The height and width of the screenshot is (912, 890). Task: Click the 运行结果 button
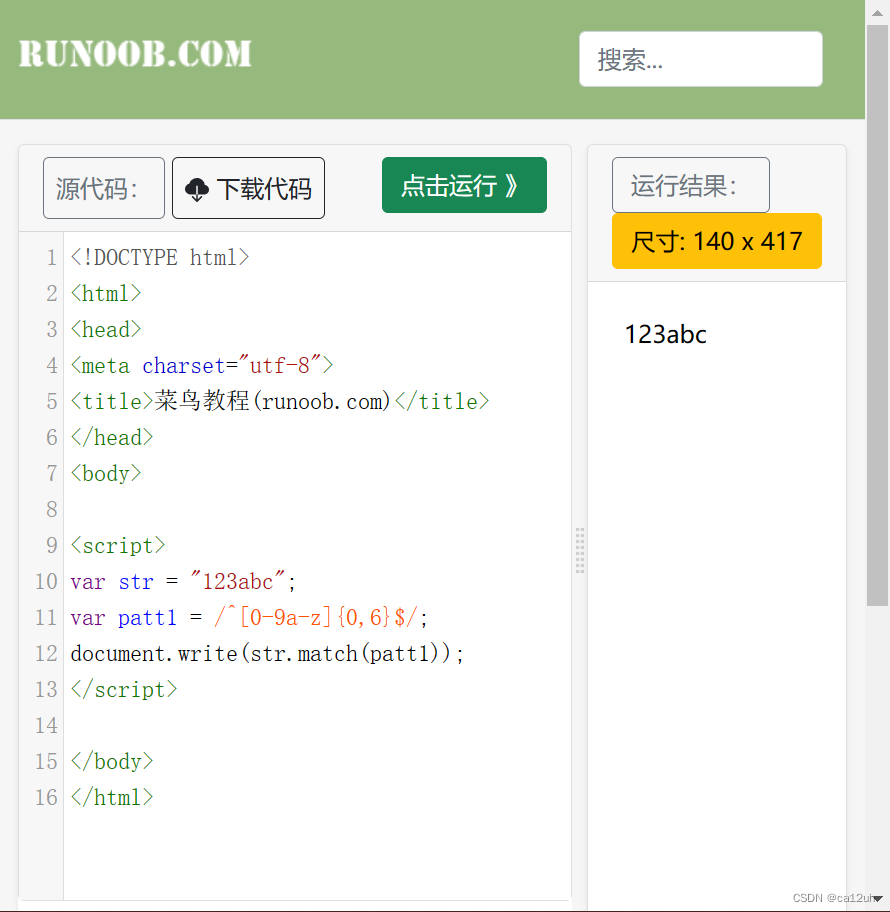point(690,185)
